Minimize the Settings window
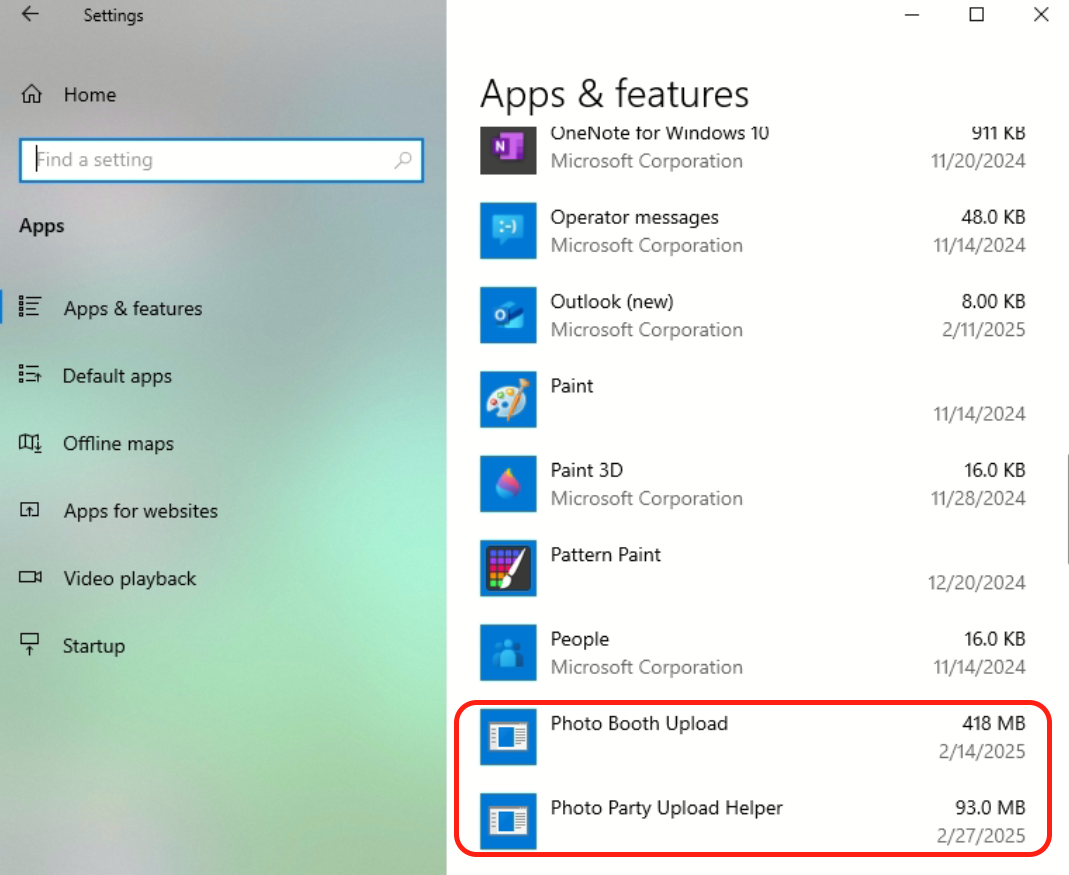Viewport: 1069px width, 875px height. [x=912, y=14]
